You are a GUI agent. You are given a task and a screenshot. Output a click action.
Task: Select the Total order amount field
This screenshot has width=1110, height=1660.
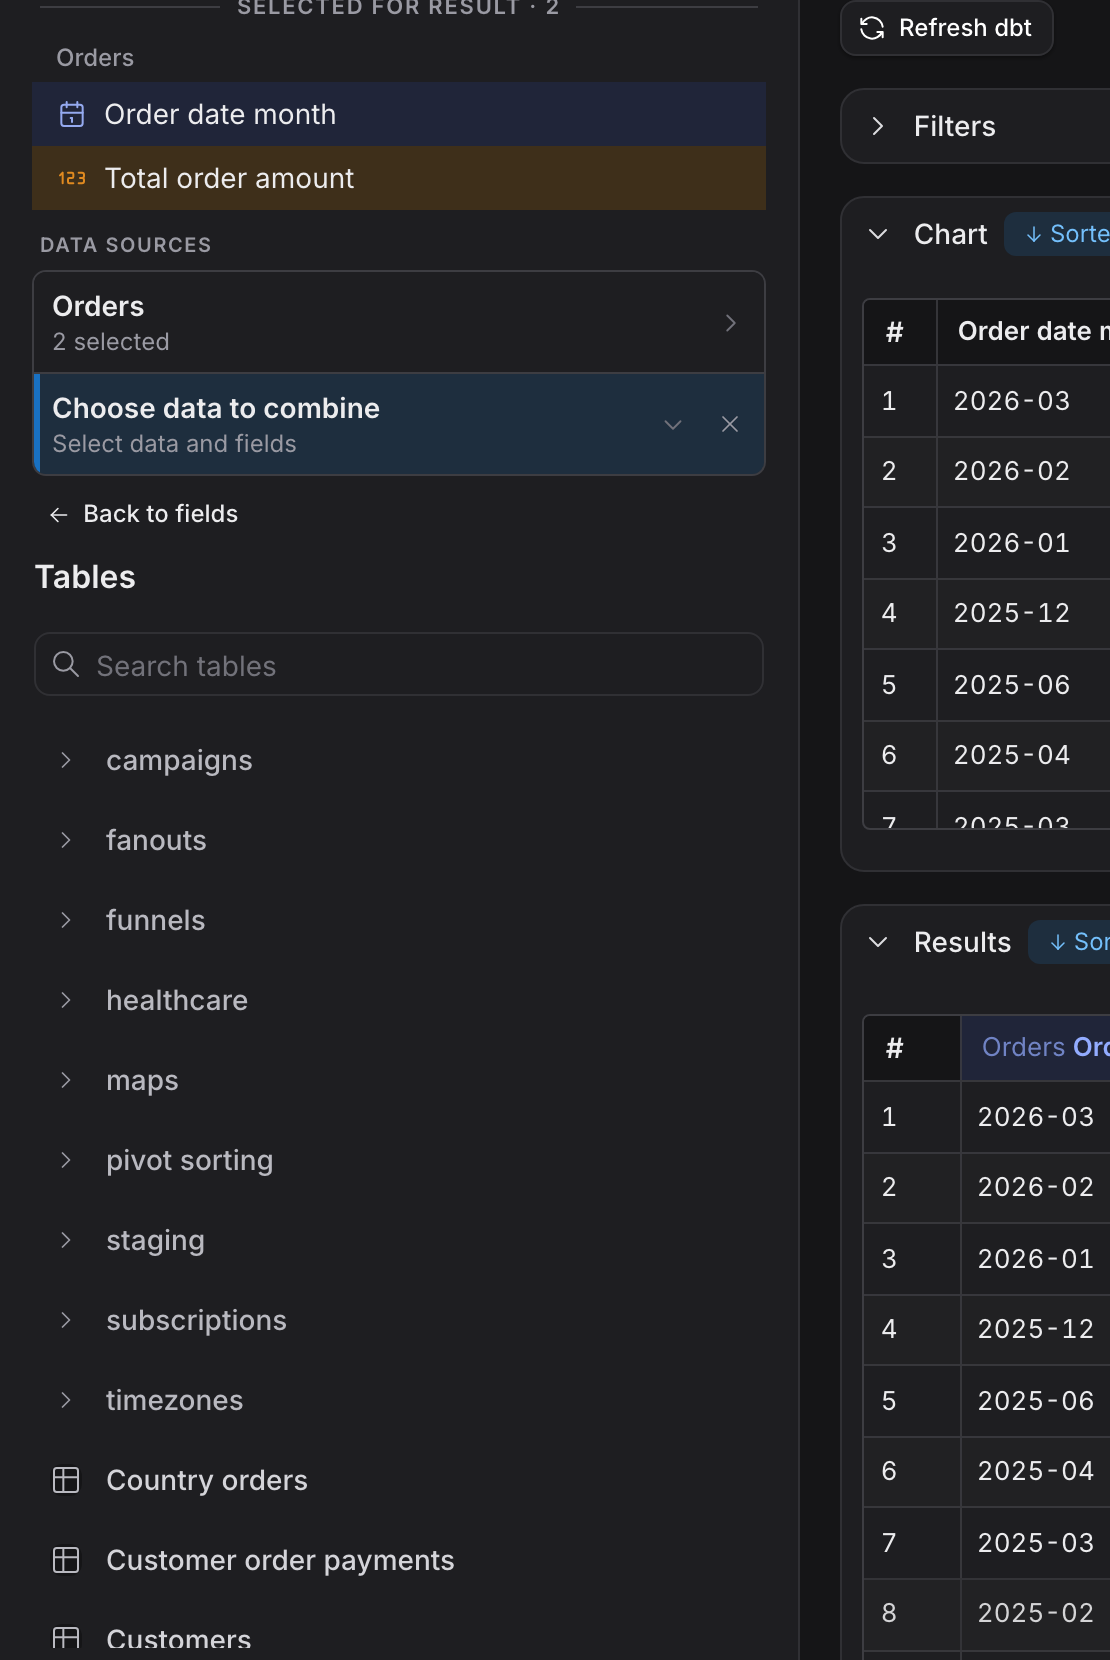(x=399, y=178)
